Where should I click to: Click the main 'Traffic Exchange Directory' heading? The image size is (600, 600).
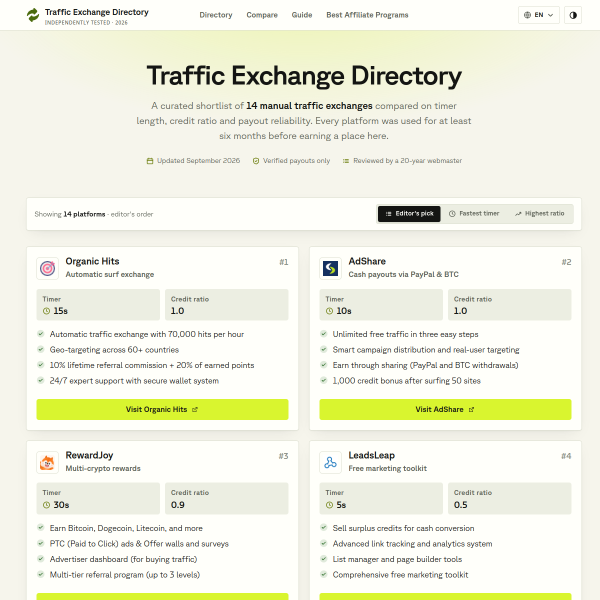click(304, 76)
